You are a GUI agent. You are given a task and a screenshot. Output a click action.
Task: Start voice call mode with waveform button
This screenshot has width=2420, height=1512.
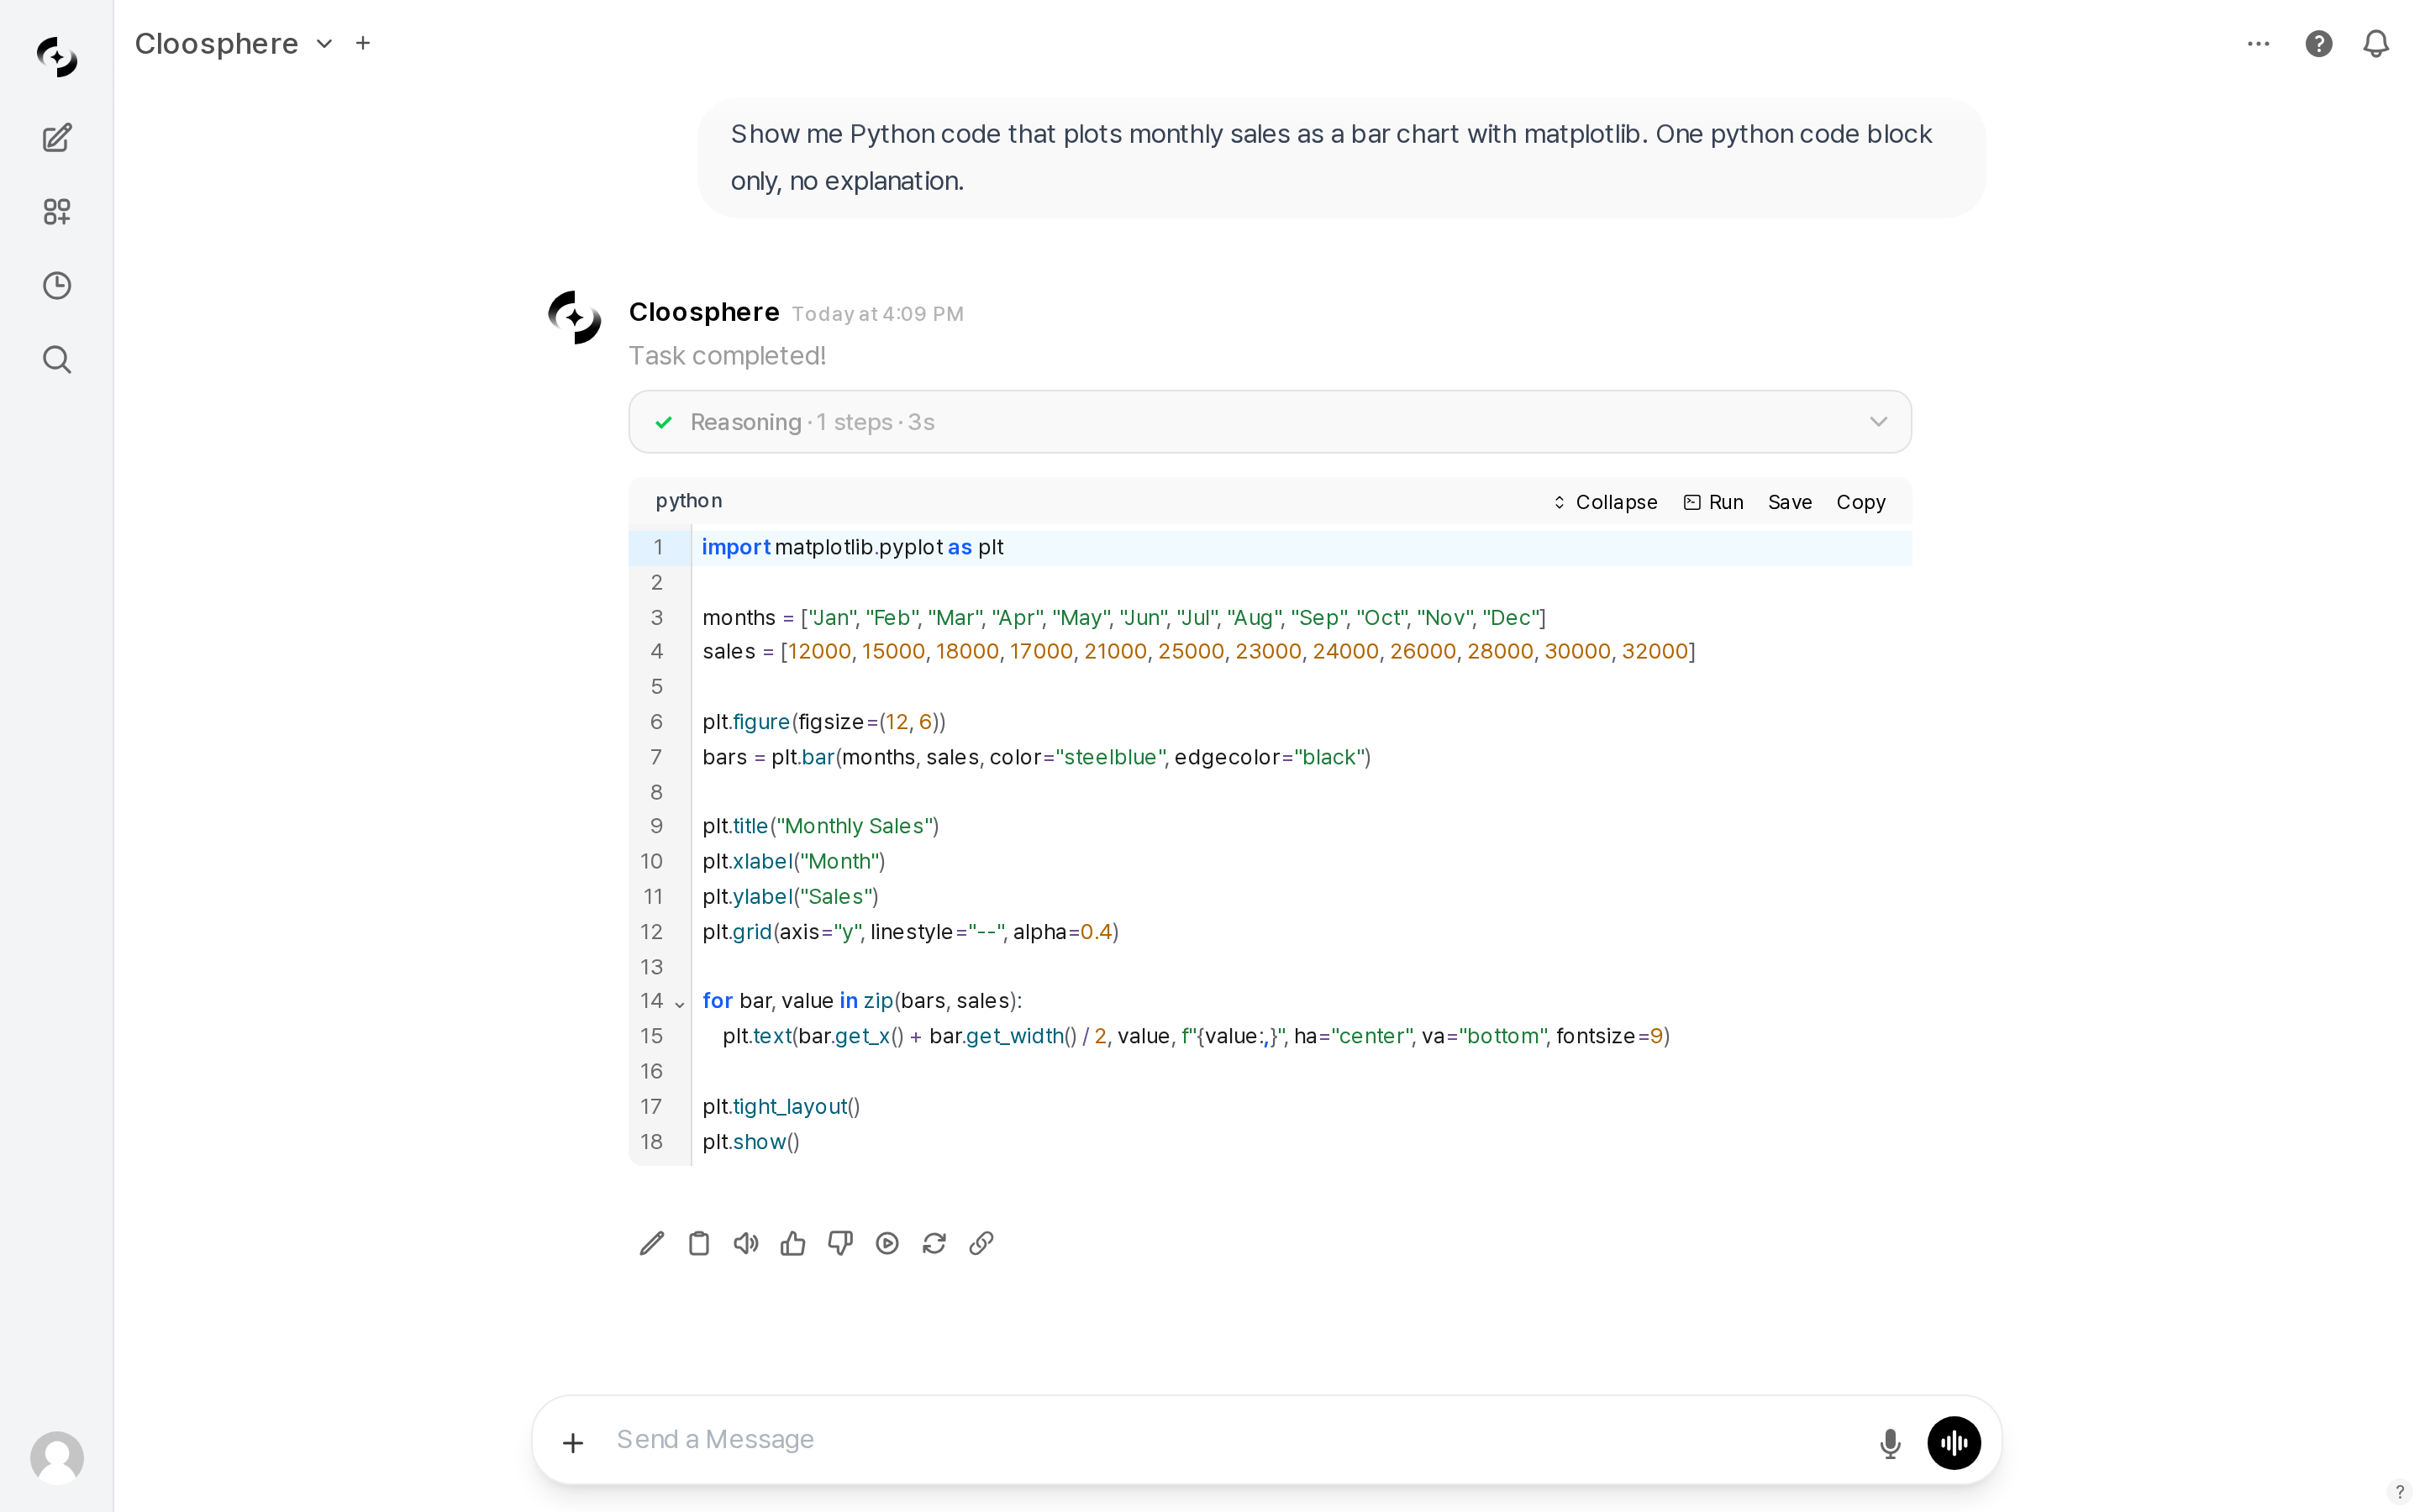click(x=1954, y=1442)
